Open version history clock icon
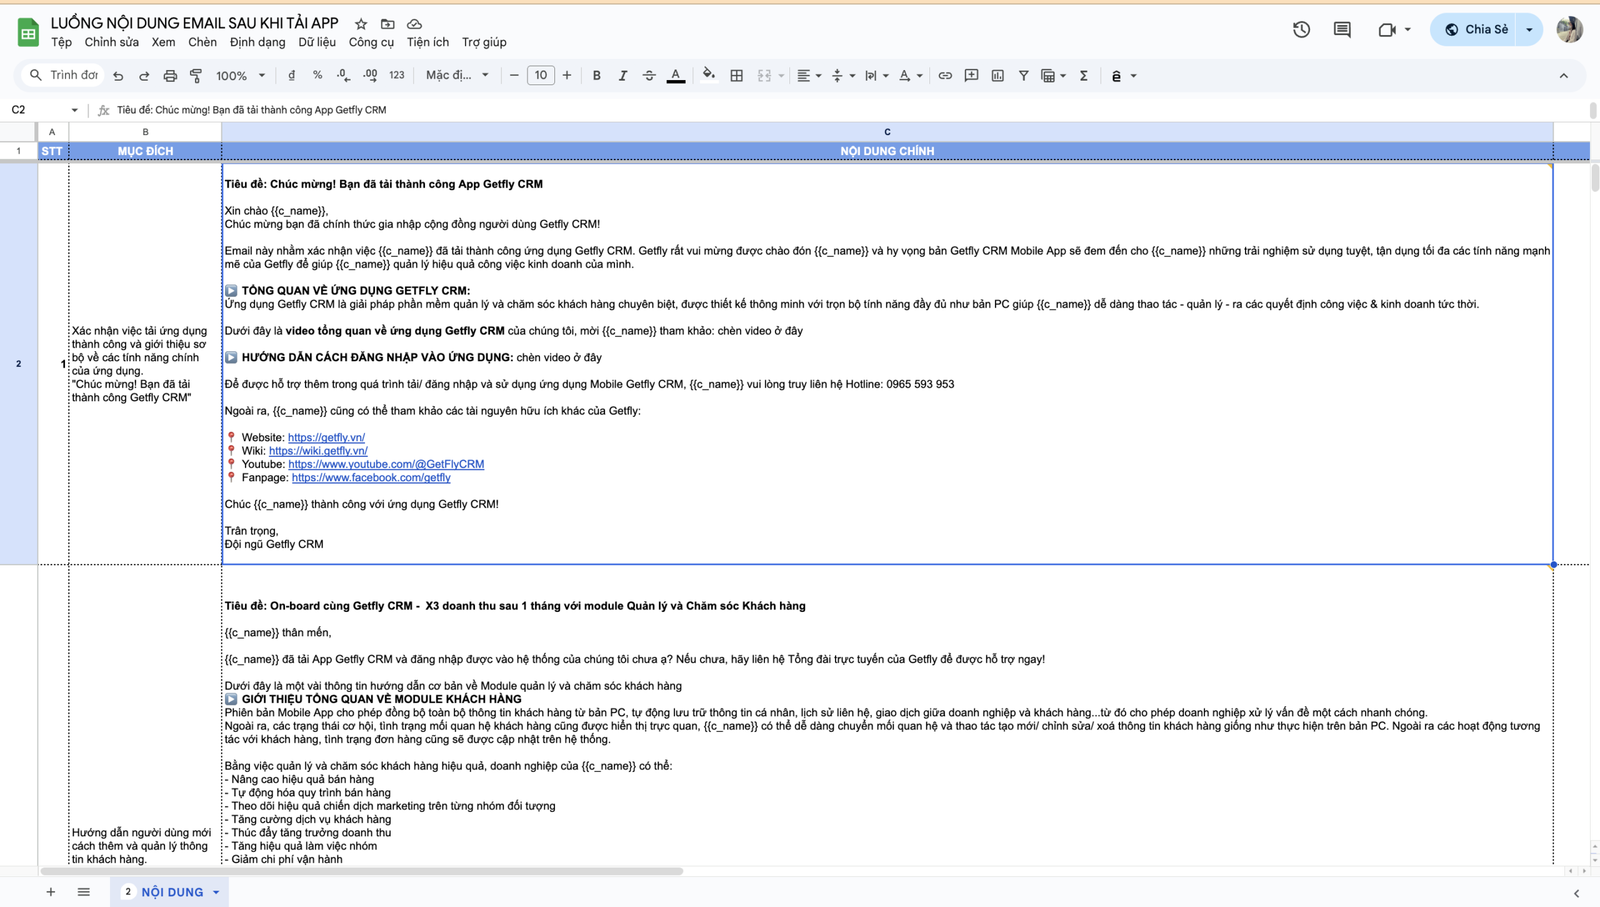Screen dimensions: 1600x907 click(x=1301, y=30)
